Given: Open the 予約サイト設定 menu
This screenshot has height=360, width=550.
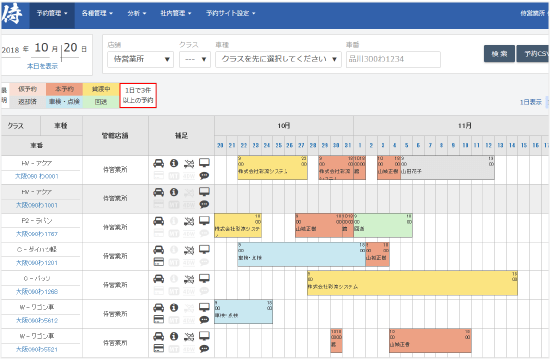Looking at the screenshot, I should (230, 13).
